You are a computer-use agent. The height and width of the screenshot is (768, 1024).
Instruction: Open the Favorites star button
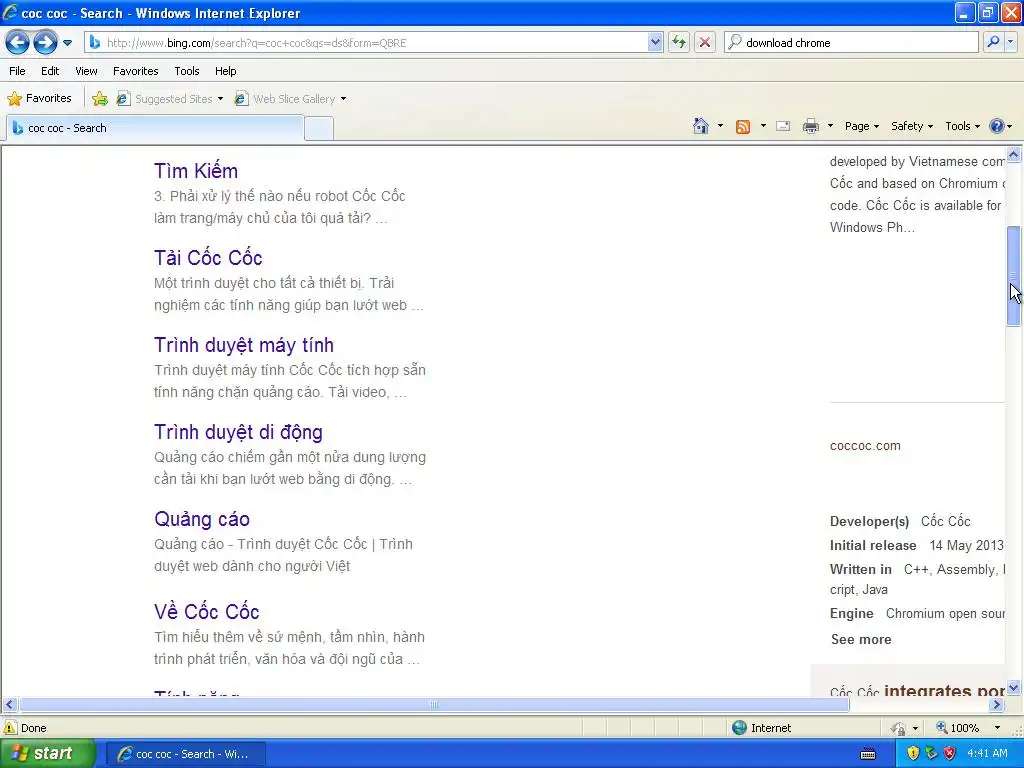pyautogui.click(x=39, y=99)
